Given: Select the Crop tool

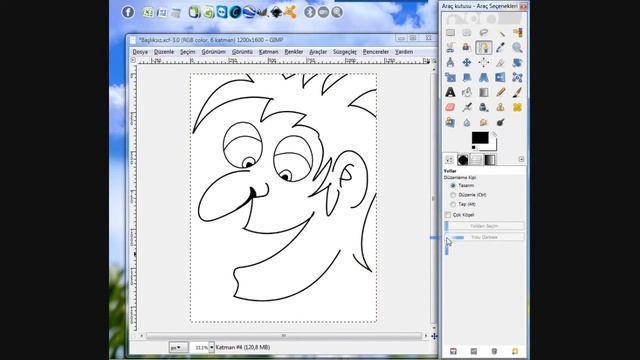Looking at the screenshot, I should coord(500,62).
